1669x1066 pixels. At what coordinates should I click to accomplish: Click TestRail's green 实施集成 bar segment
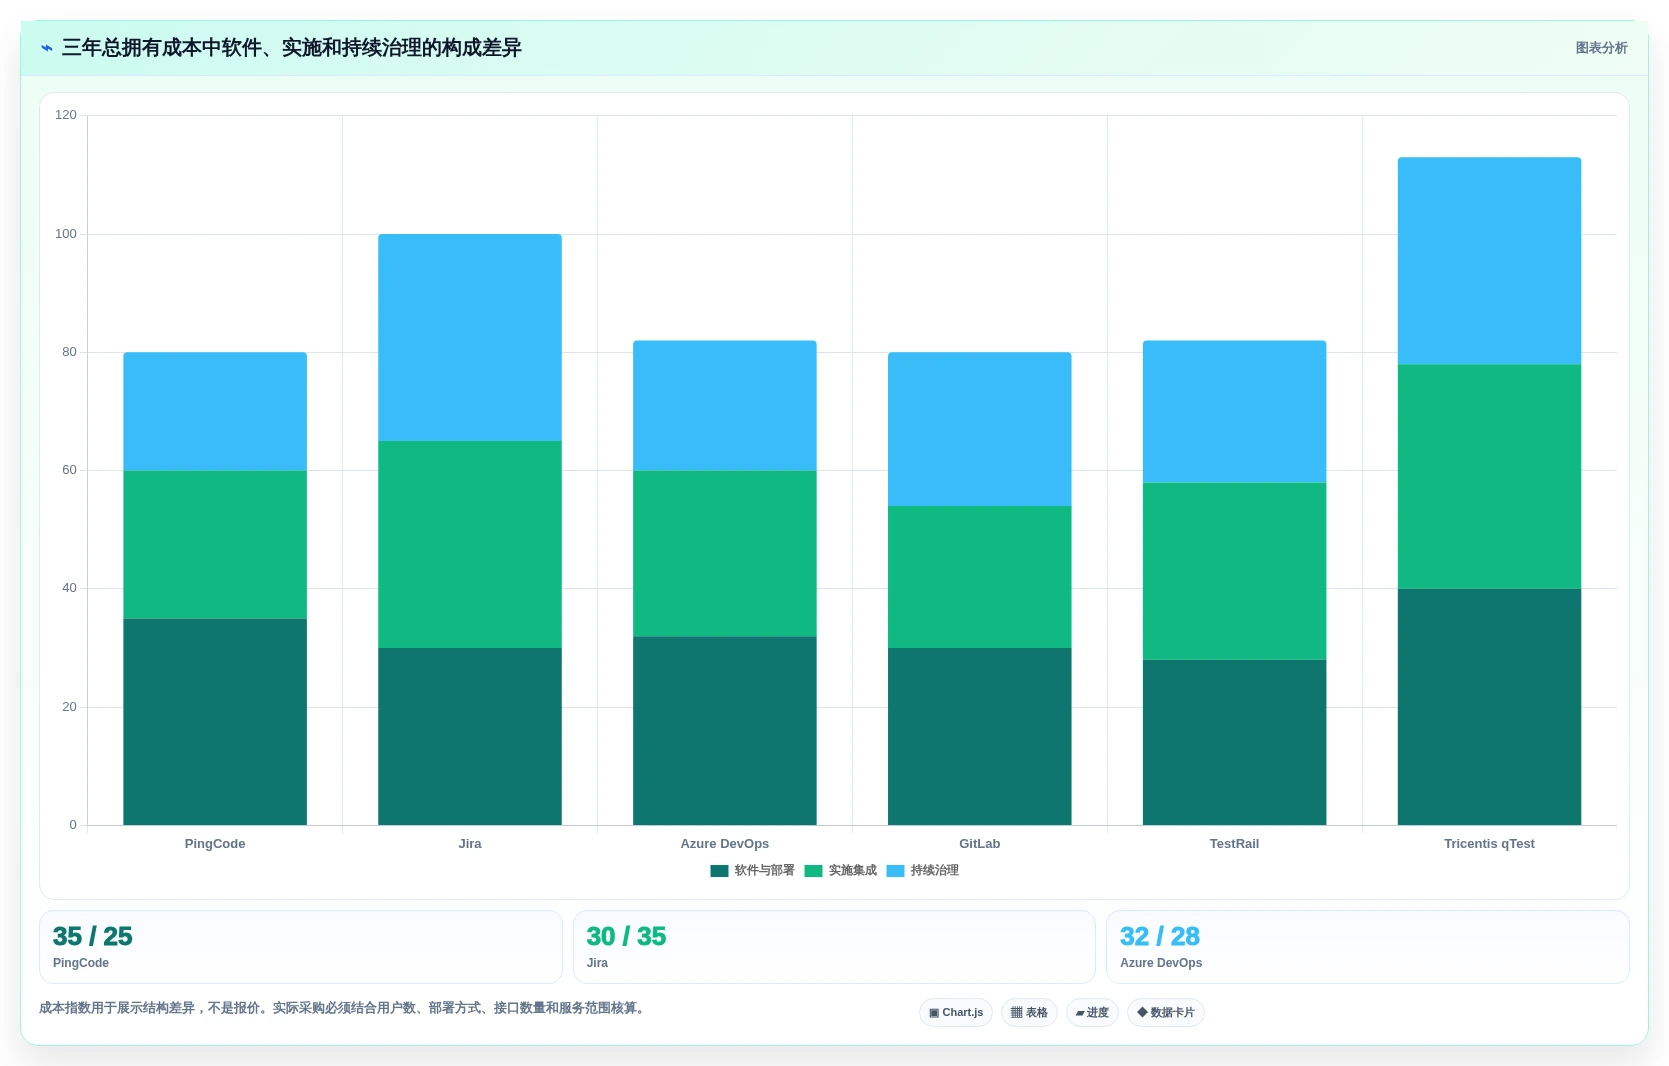click(x=1235, y=571)
